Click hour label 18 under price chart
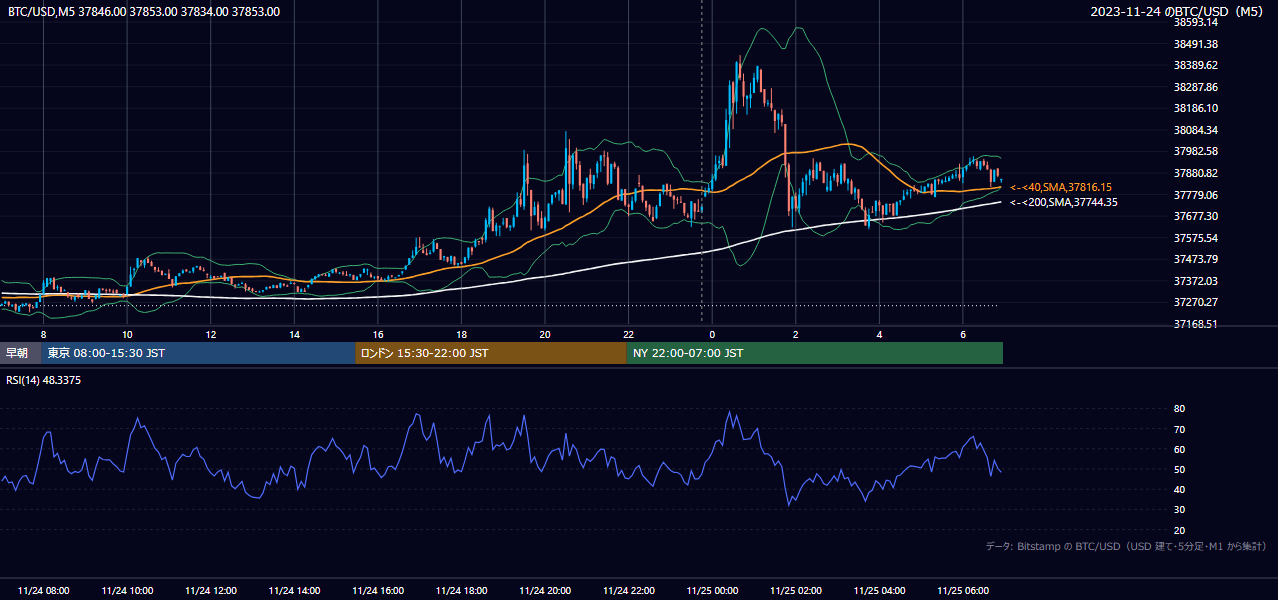The image size is (1278, 600). [x=461, y=334]
